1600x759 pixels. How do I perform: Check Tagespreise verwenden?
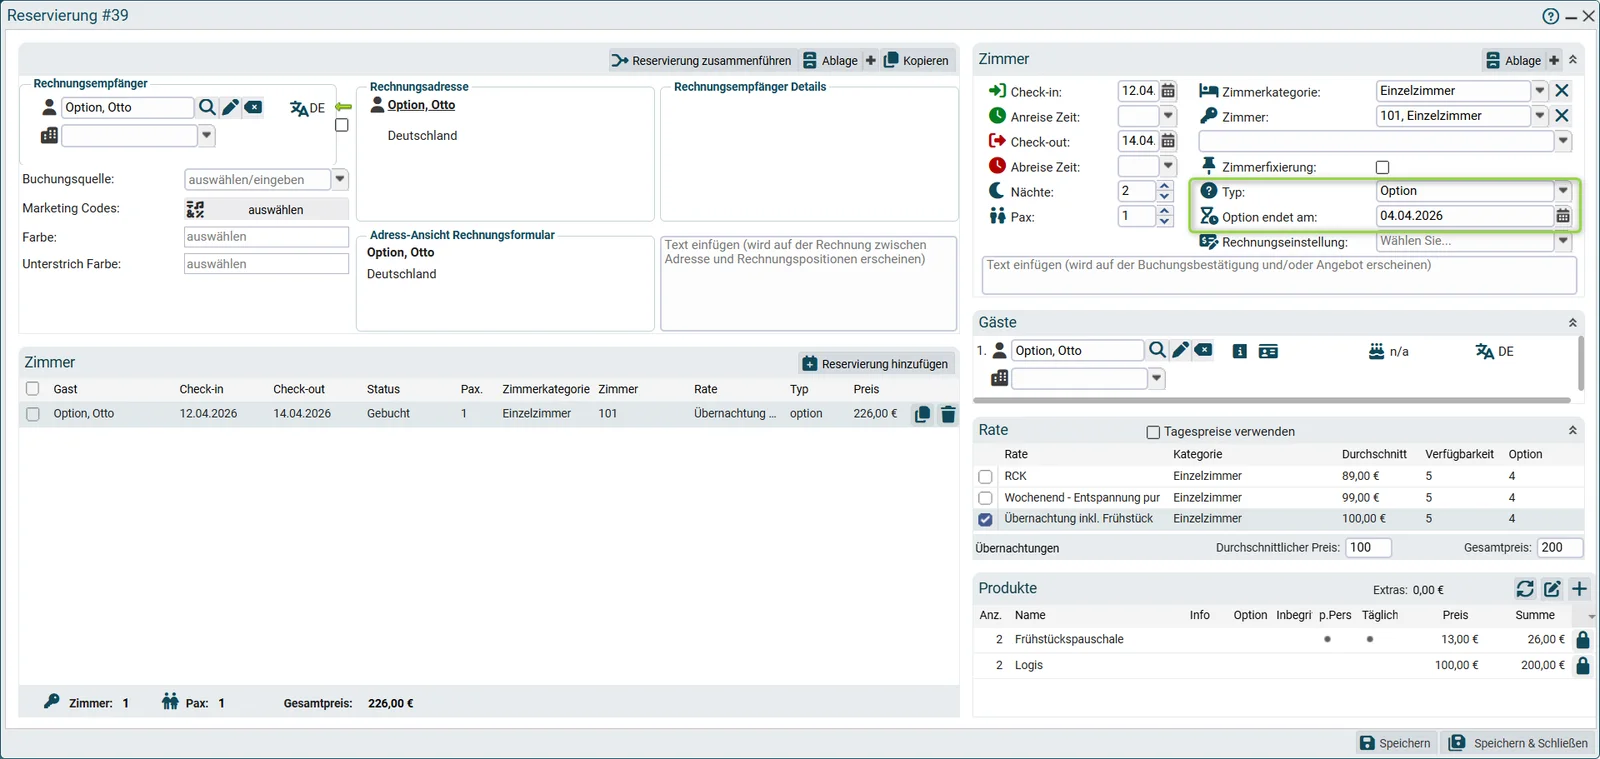pos(1153,432)
